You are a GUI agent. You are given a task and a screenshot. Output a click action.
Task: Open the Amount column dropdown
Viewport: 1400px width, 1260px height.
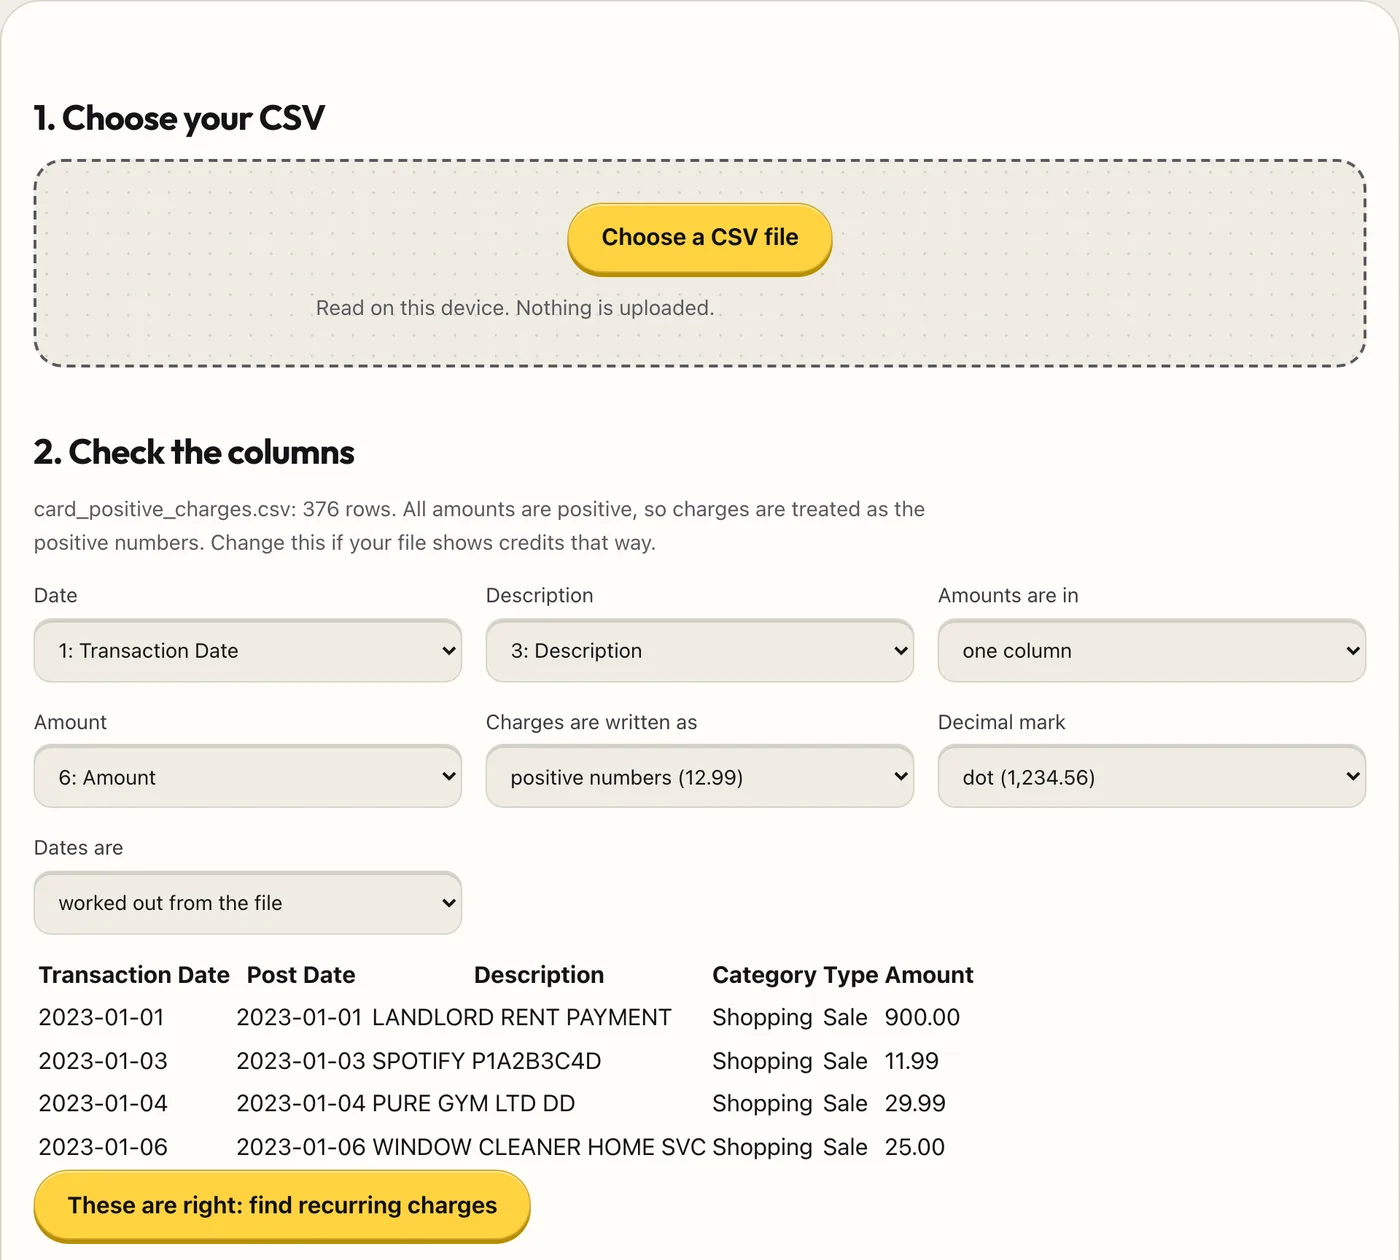[248, 777]
